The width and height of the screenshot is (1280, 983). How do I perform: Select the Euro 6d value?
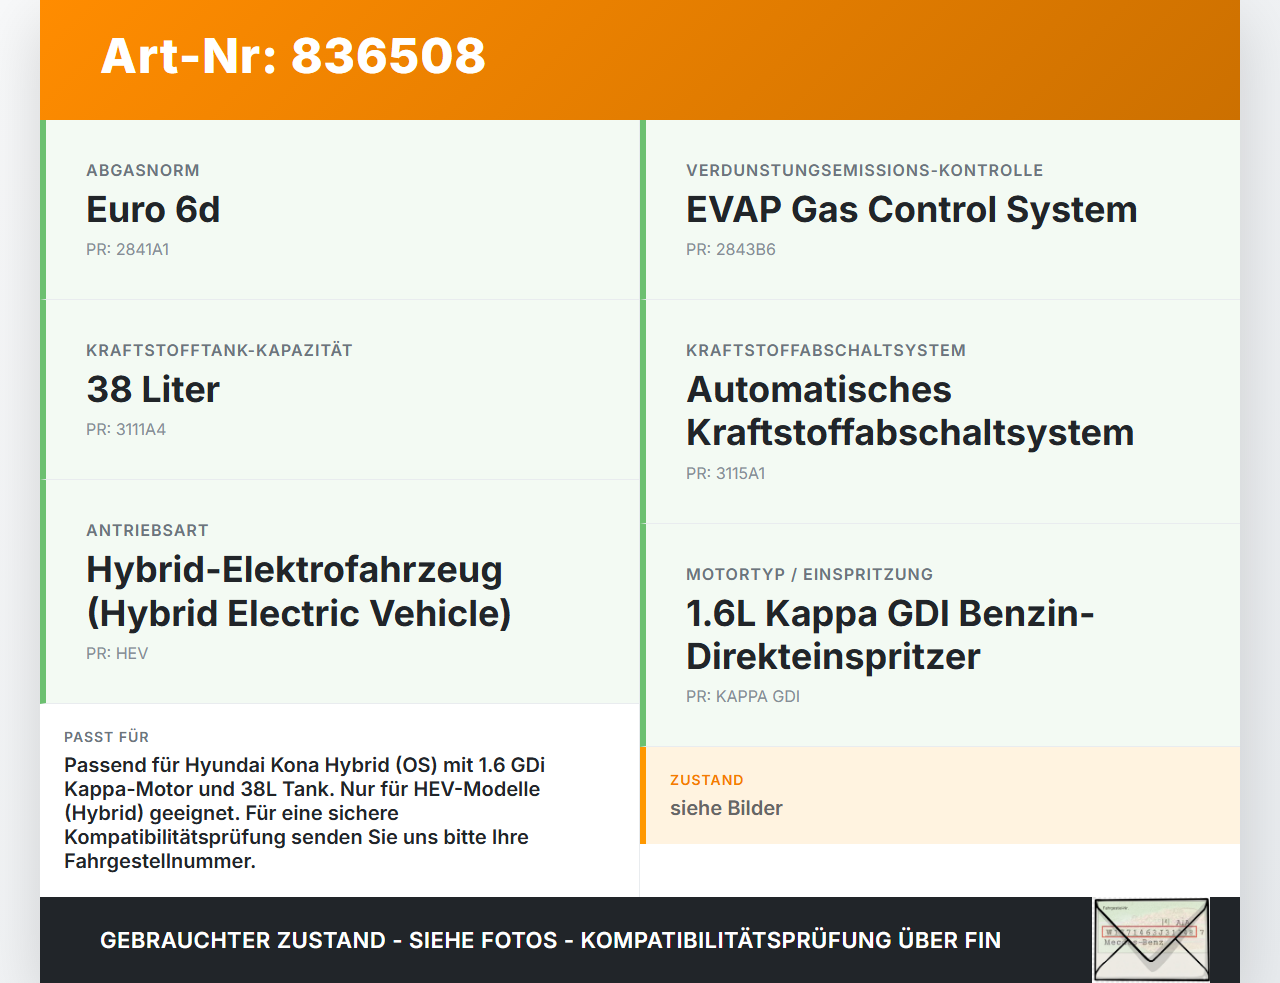click(153, 209)
